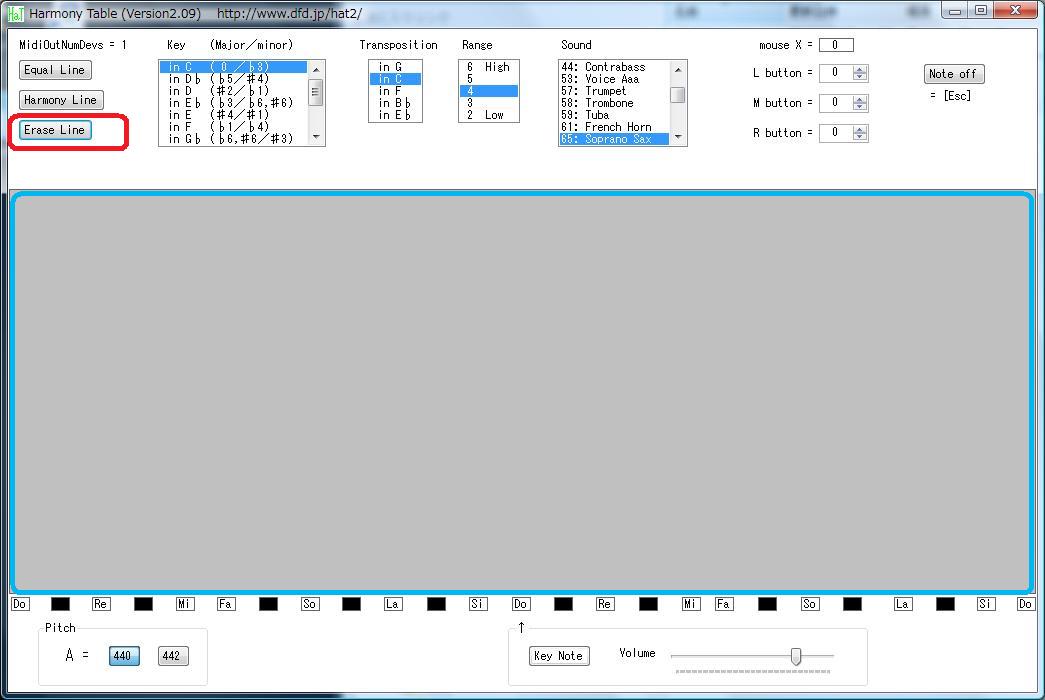1045x700 pixels.
Task: Select sound '59: Tuba'
Action: pyautogui.click(x=614, y=115)
